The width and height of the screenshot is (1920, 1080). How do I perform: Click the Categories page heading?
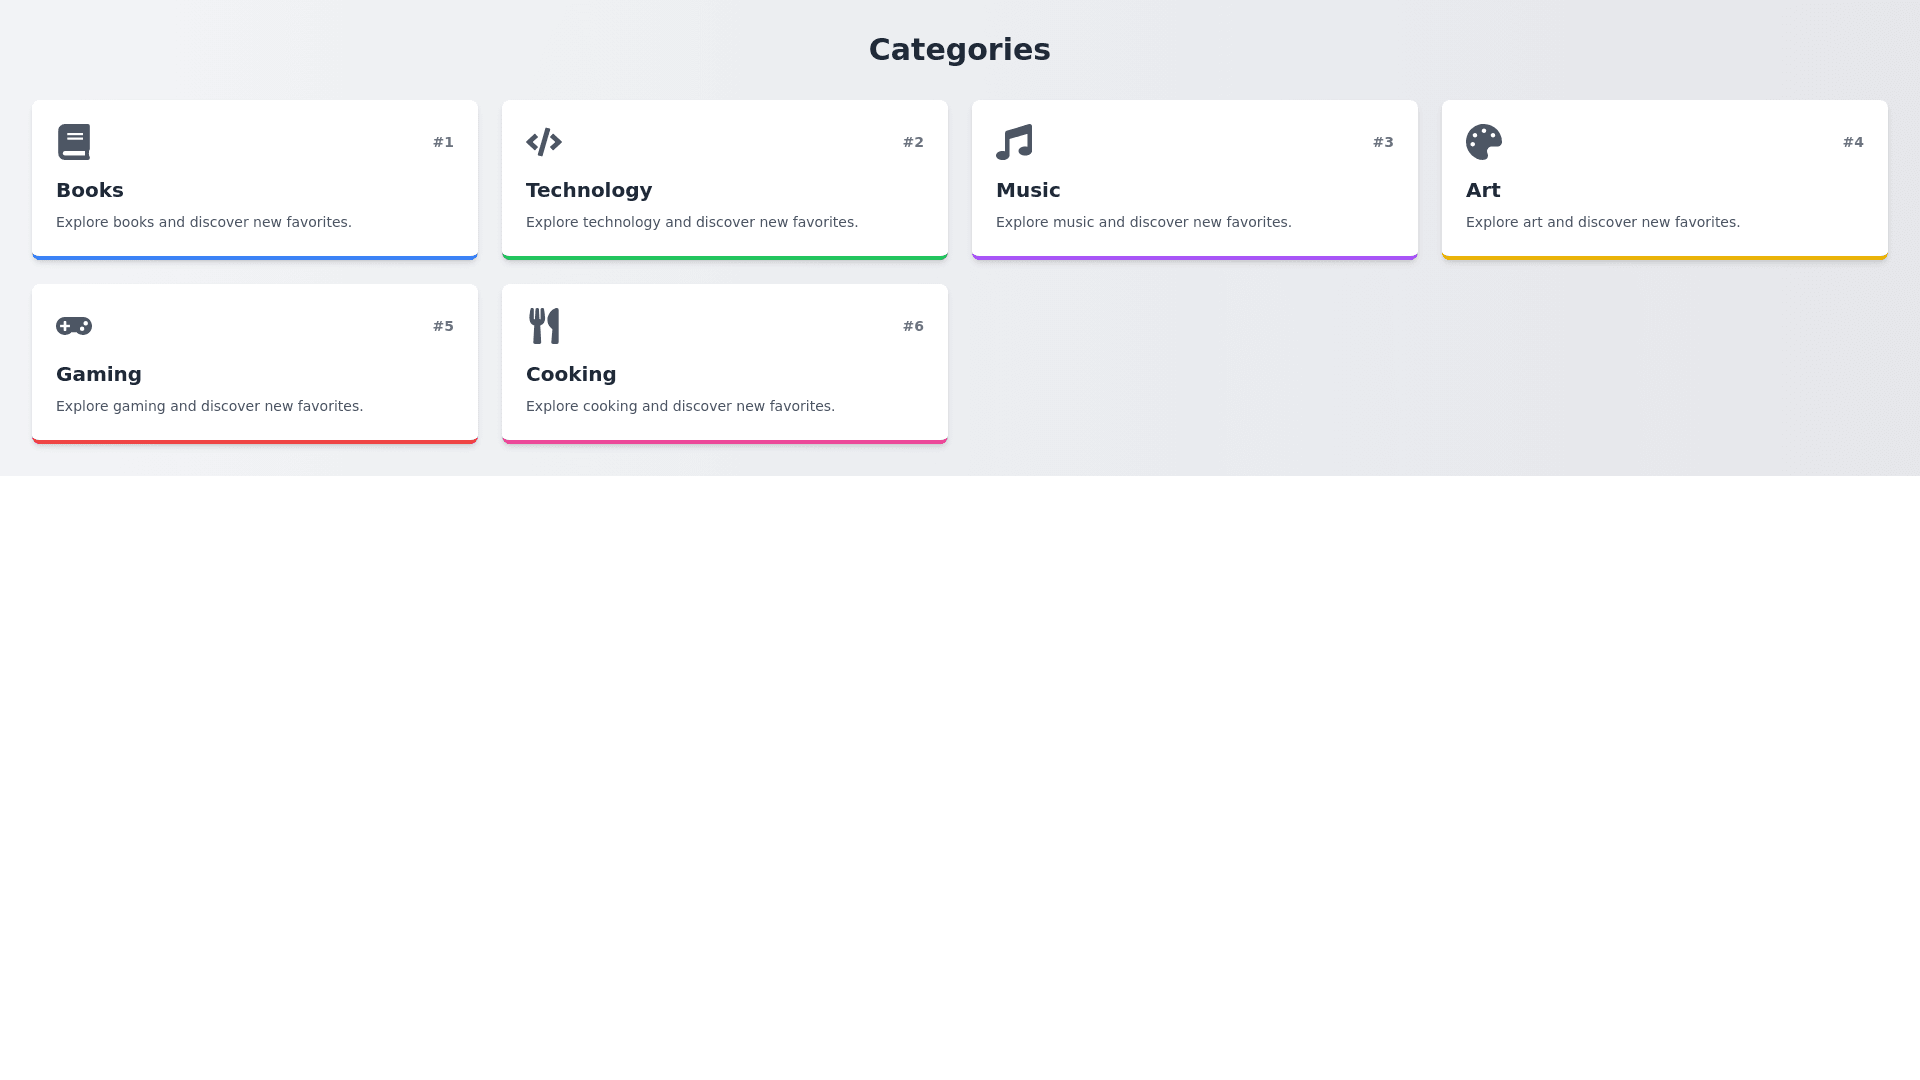(x=959, y=49)
